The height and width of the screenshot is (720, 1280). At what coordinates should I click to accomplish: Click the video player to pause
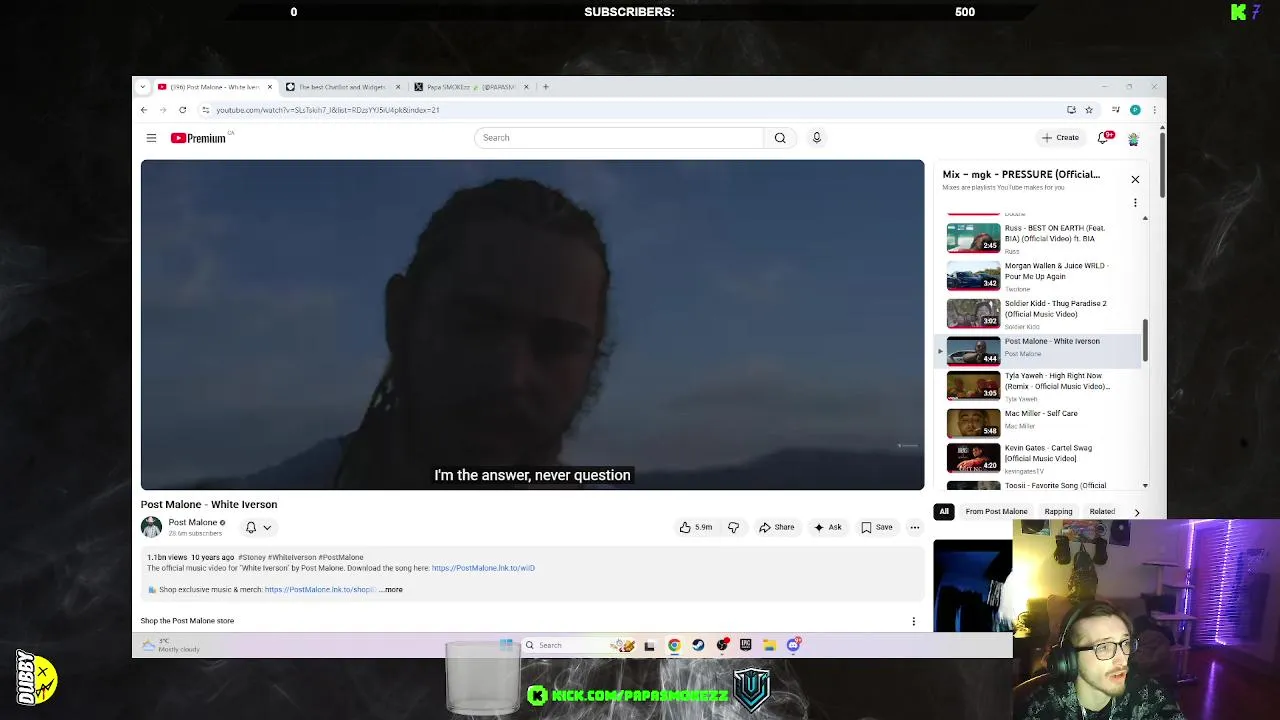pyautogui.click(x=532, y=325)
